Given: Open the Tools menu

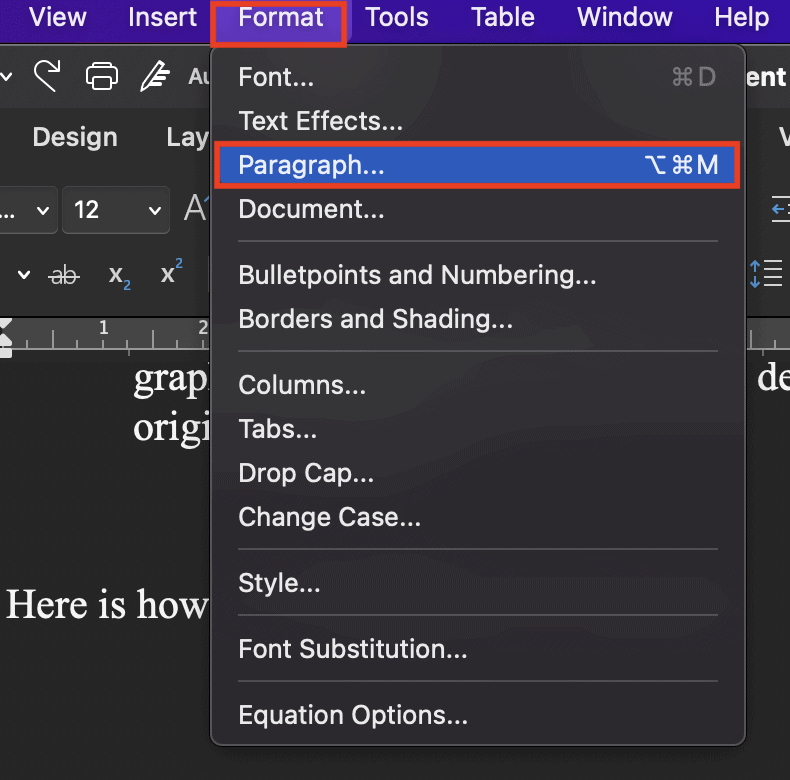Looking at the screenshot, I should click(397, 17).
